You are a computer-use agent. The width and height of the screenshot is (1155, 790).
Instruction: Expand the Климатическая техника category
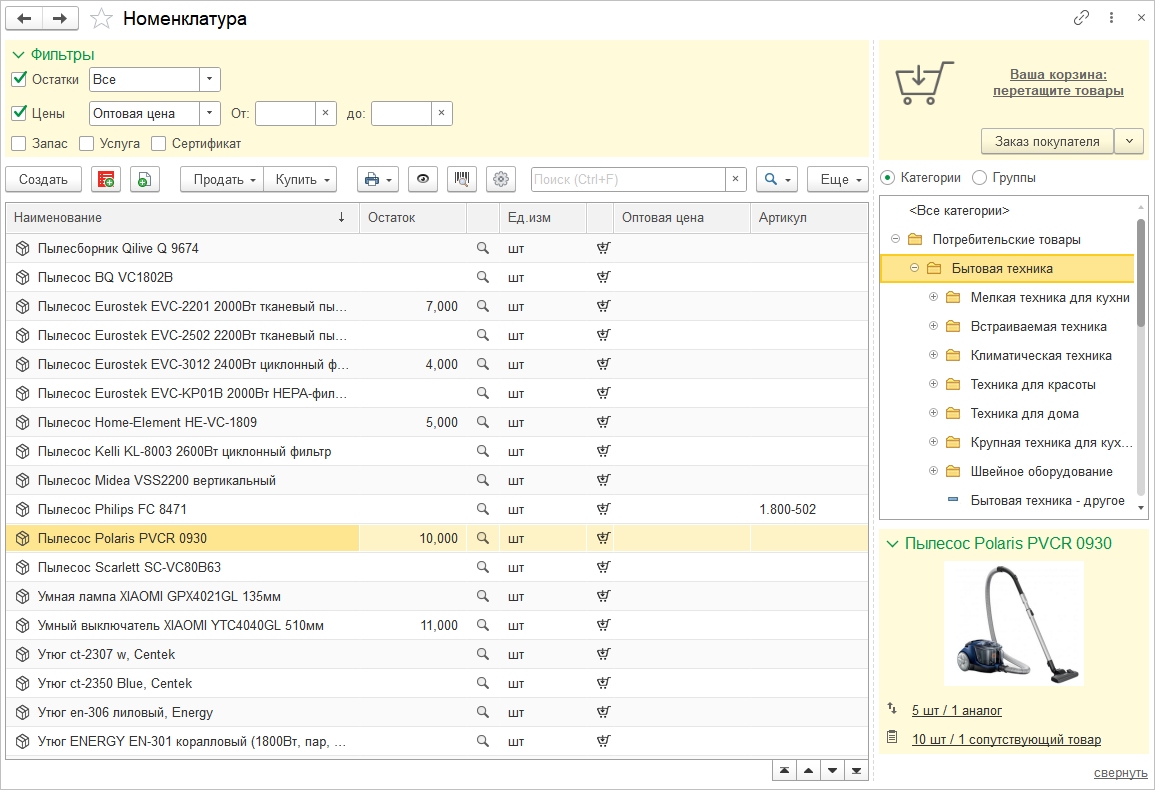933,355
